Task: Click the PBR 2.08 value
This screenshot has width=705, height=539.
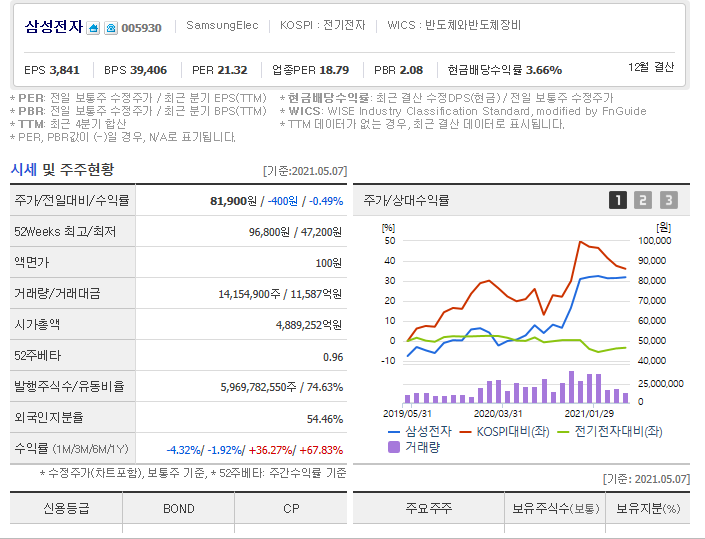Action: 398,70
